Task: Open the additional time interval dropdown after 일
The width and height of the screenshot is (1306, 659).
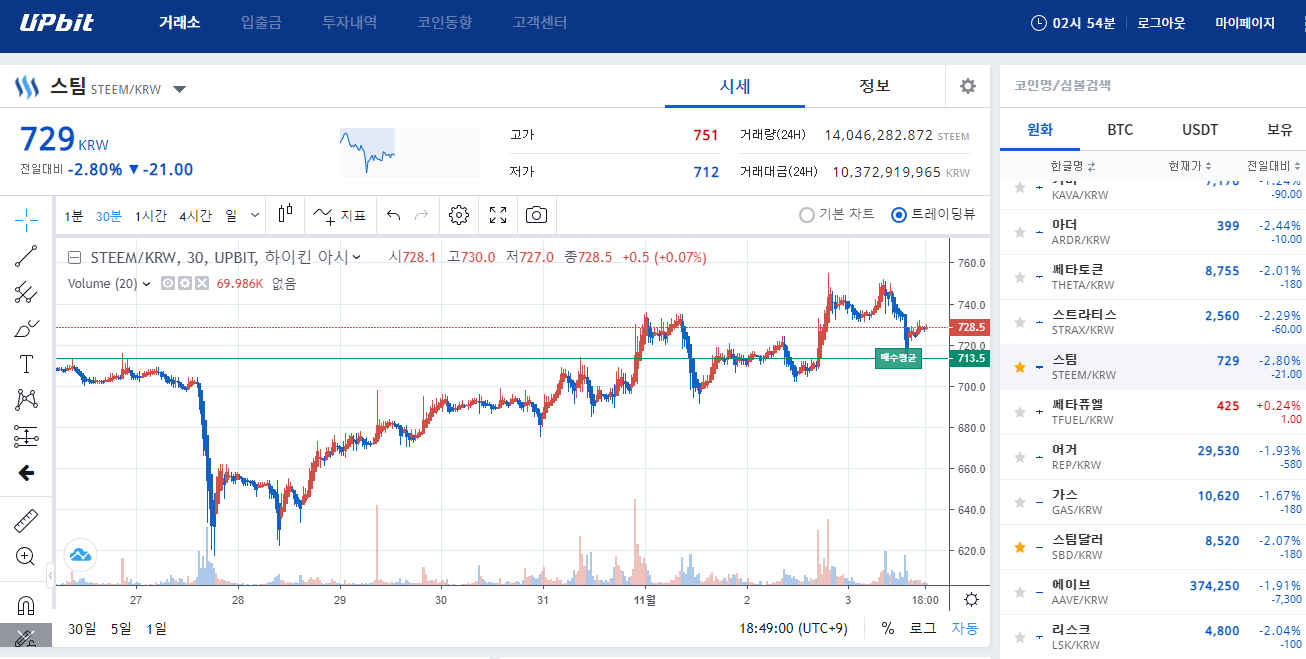Action: (255, 215)
